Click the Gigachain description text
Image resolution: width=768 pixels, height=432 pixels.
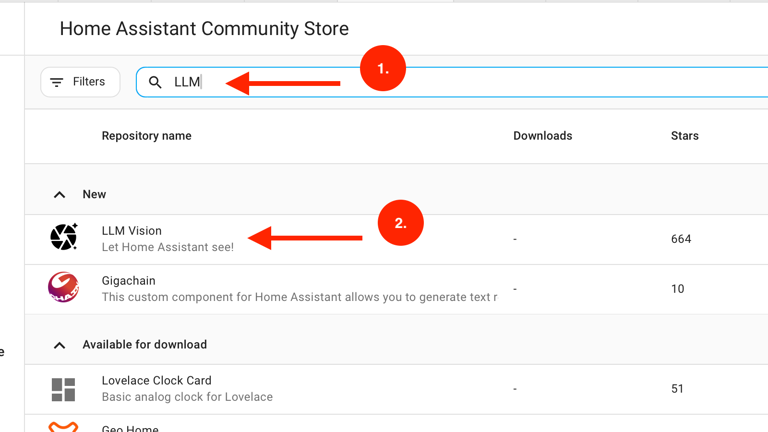[x=298, y=297]
